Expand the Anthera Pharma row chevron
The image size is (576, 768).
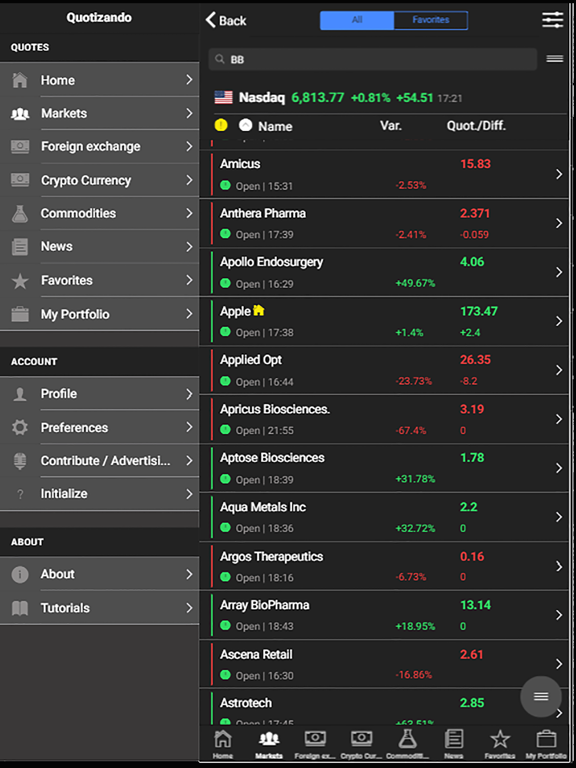coord(559,223)
